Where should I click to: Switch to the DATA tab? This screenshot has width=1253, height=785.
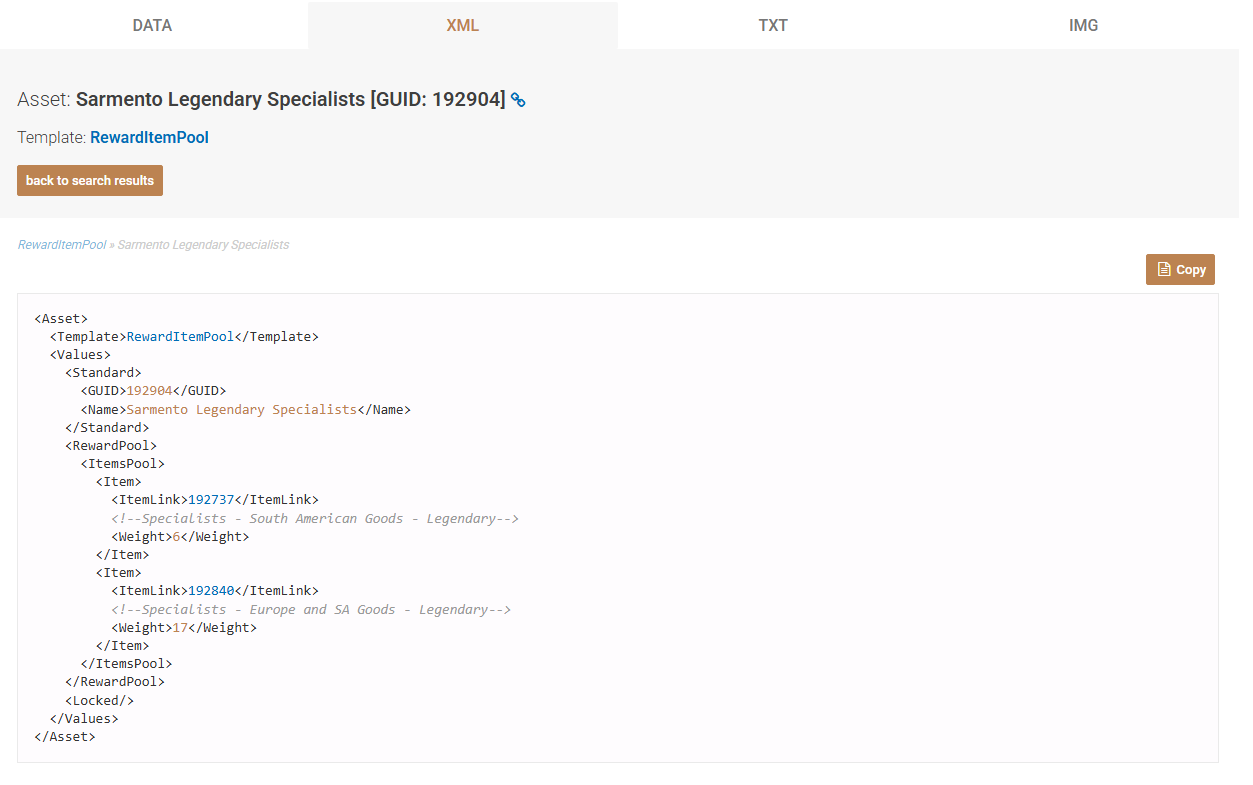coord(152,25)
